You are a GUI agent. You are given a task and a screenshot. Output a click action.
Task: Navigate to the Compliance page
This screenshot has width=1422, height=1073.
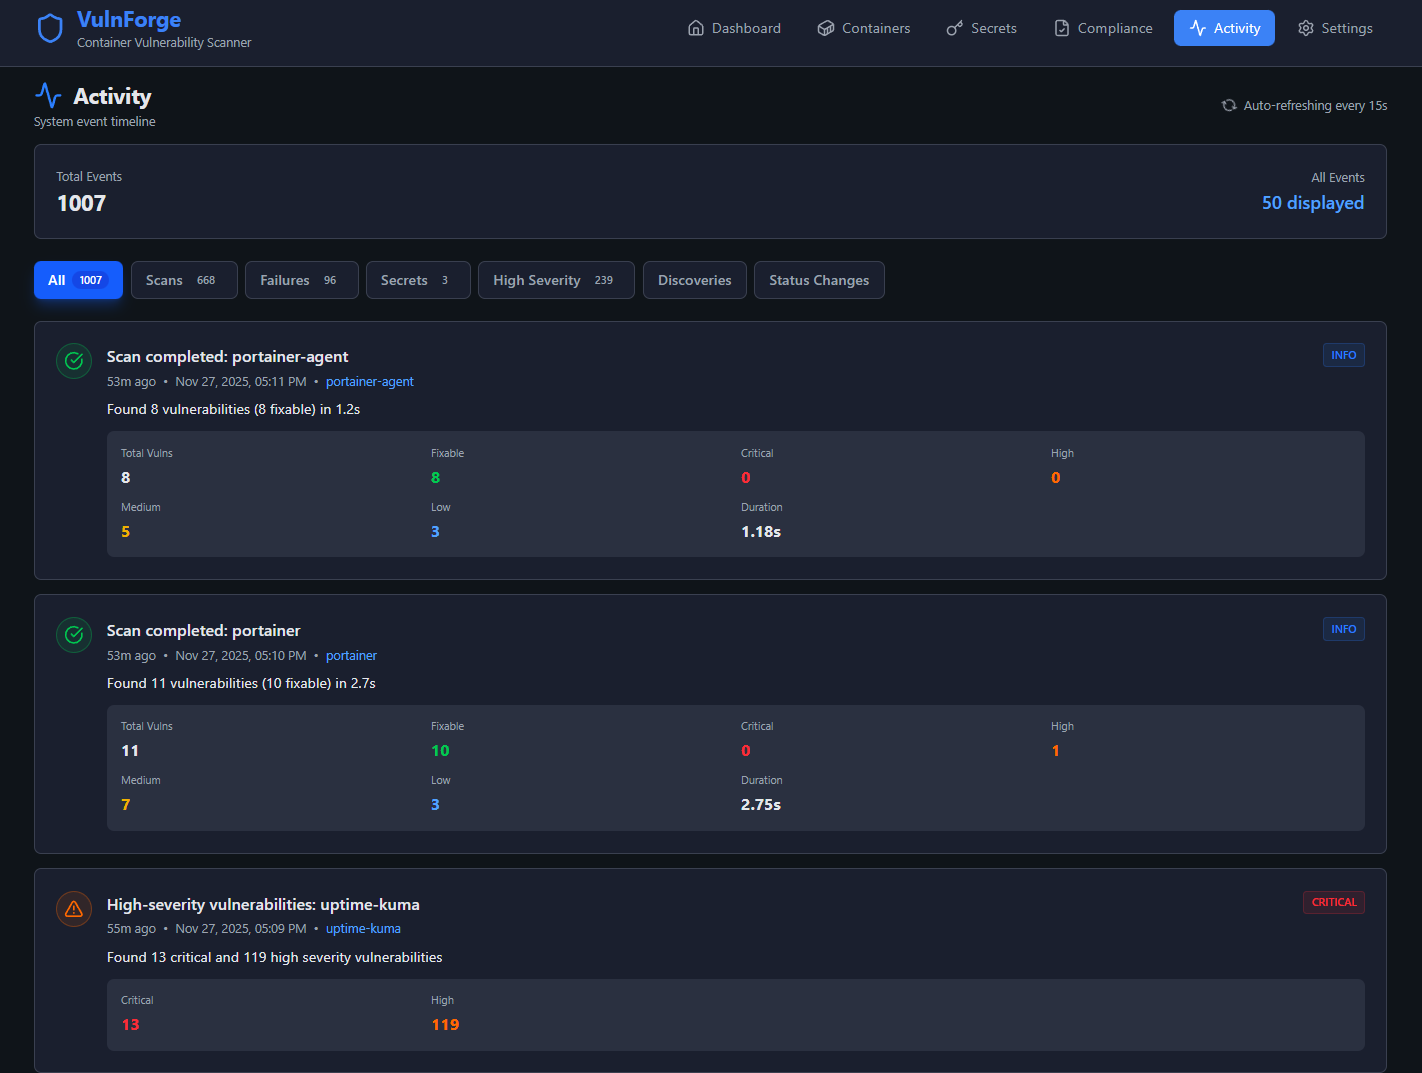(x=1103, y=28)
